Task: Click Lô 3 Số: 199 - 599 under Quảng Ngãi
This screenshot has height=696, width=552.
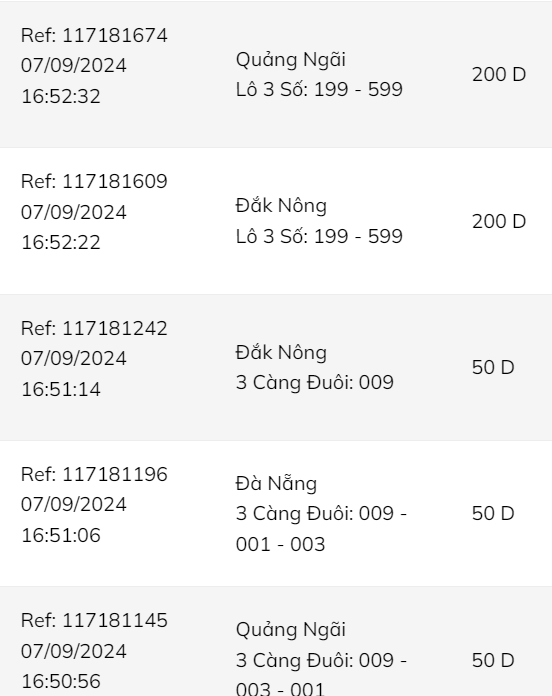Action: click(x=319, y=89)
